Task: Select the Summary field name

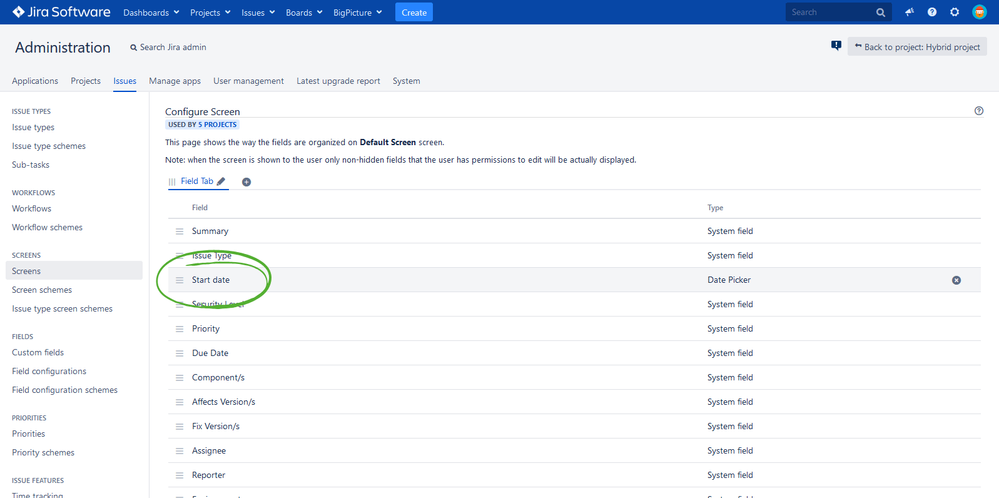Action: pyautogui.click(x=210, y=231)
